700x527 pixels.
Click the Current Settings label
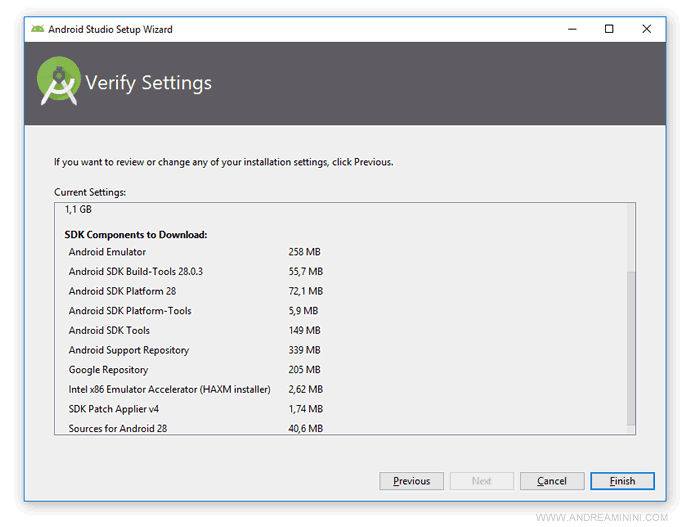[90, 192]
